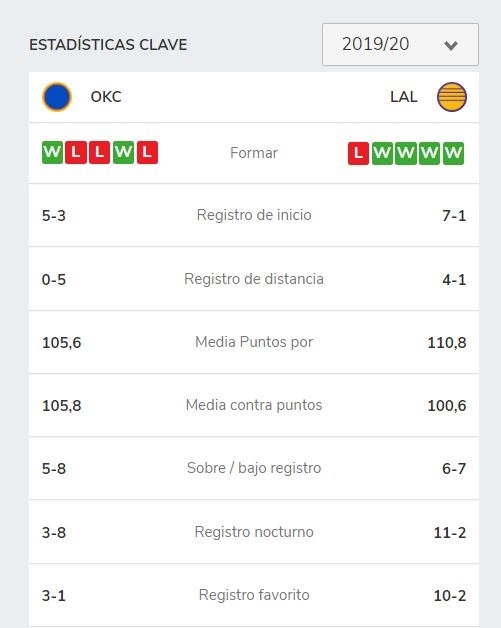Click the Registro de inicio row label
Screen dimensions: 501x628
pyautogui.click(x=254, y=215)
